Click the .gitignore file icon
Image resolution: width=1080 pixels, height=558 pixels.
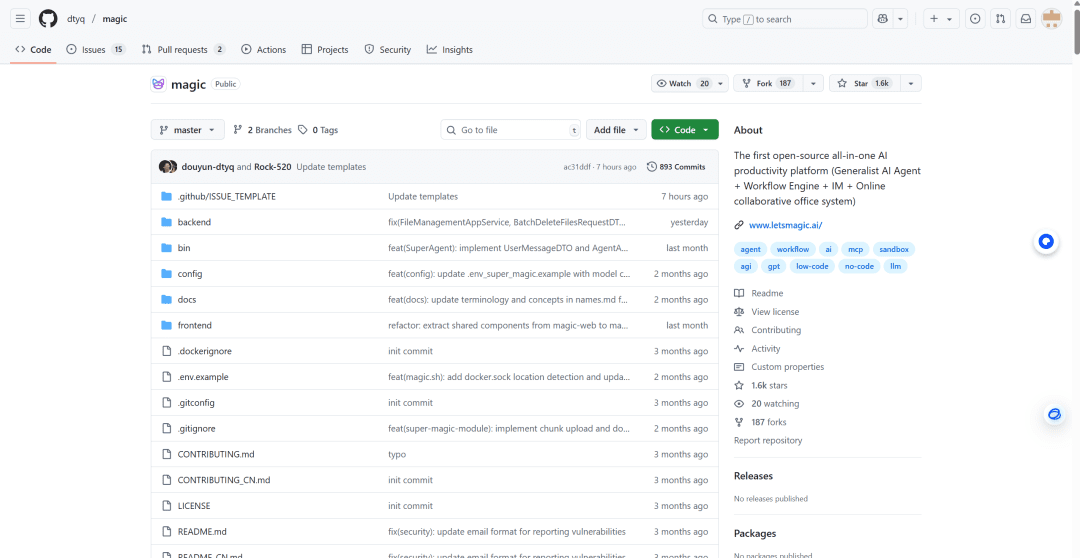coord(166,428)
